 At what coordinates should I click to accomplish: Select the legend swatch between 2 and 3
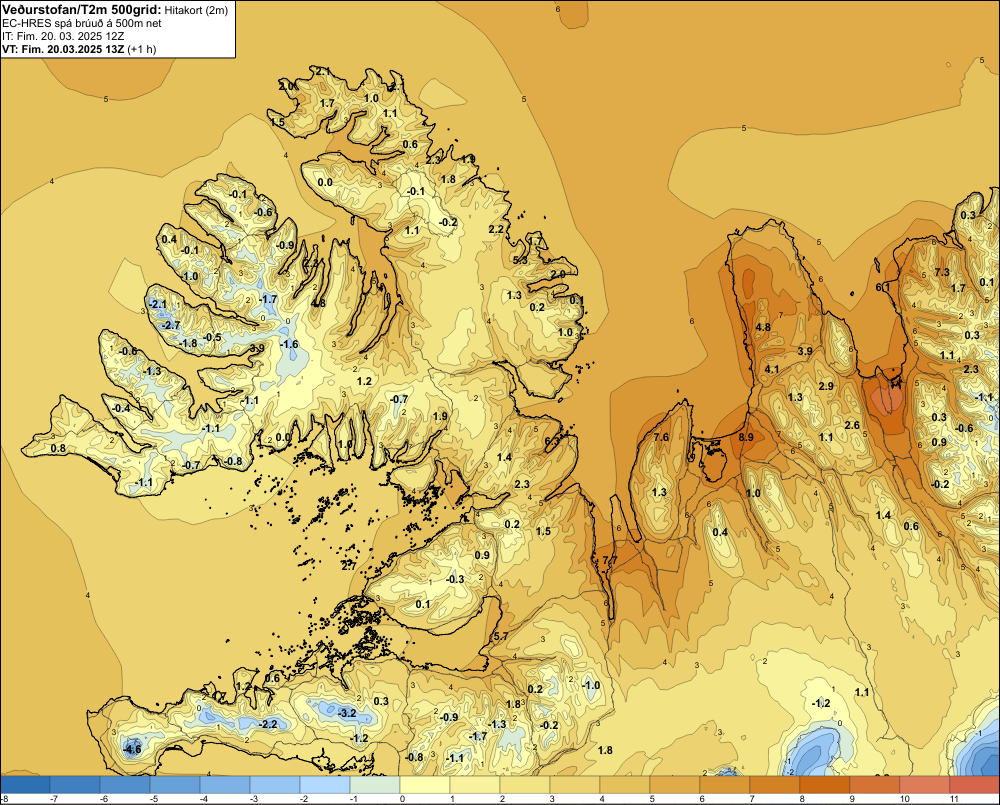click(525, 784)
